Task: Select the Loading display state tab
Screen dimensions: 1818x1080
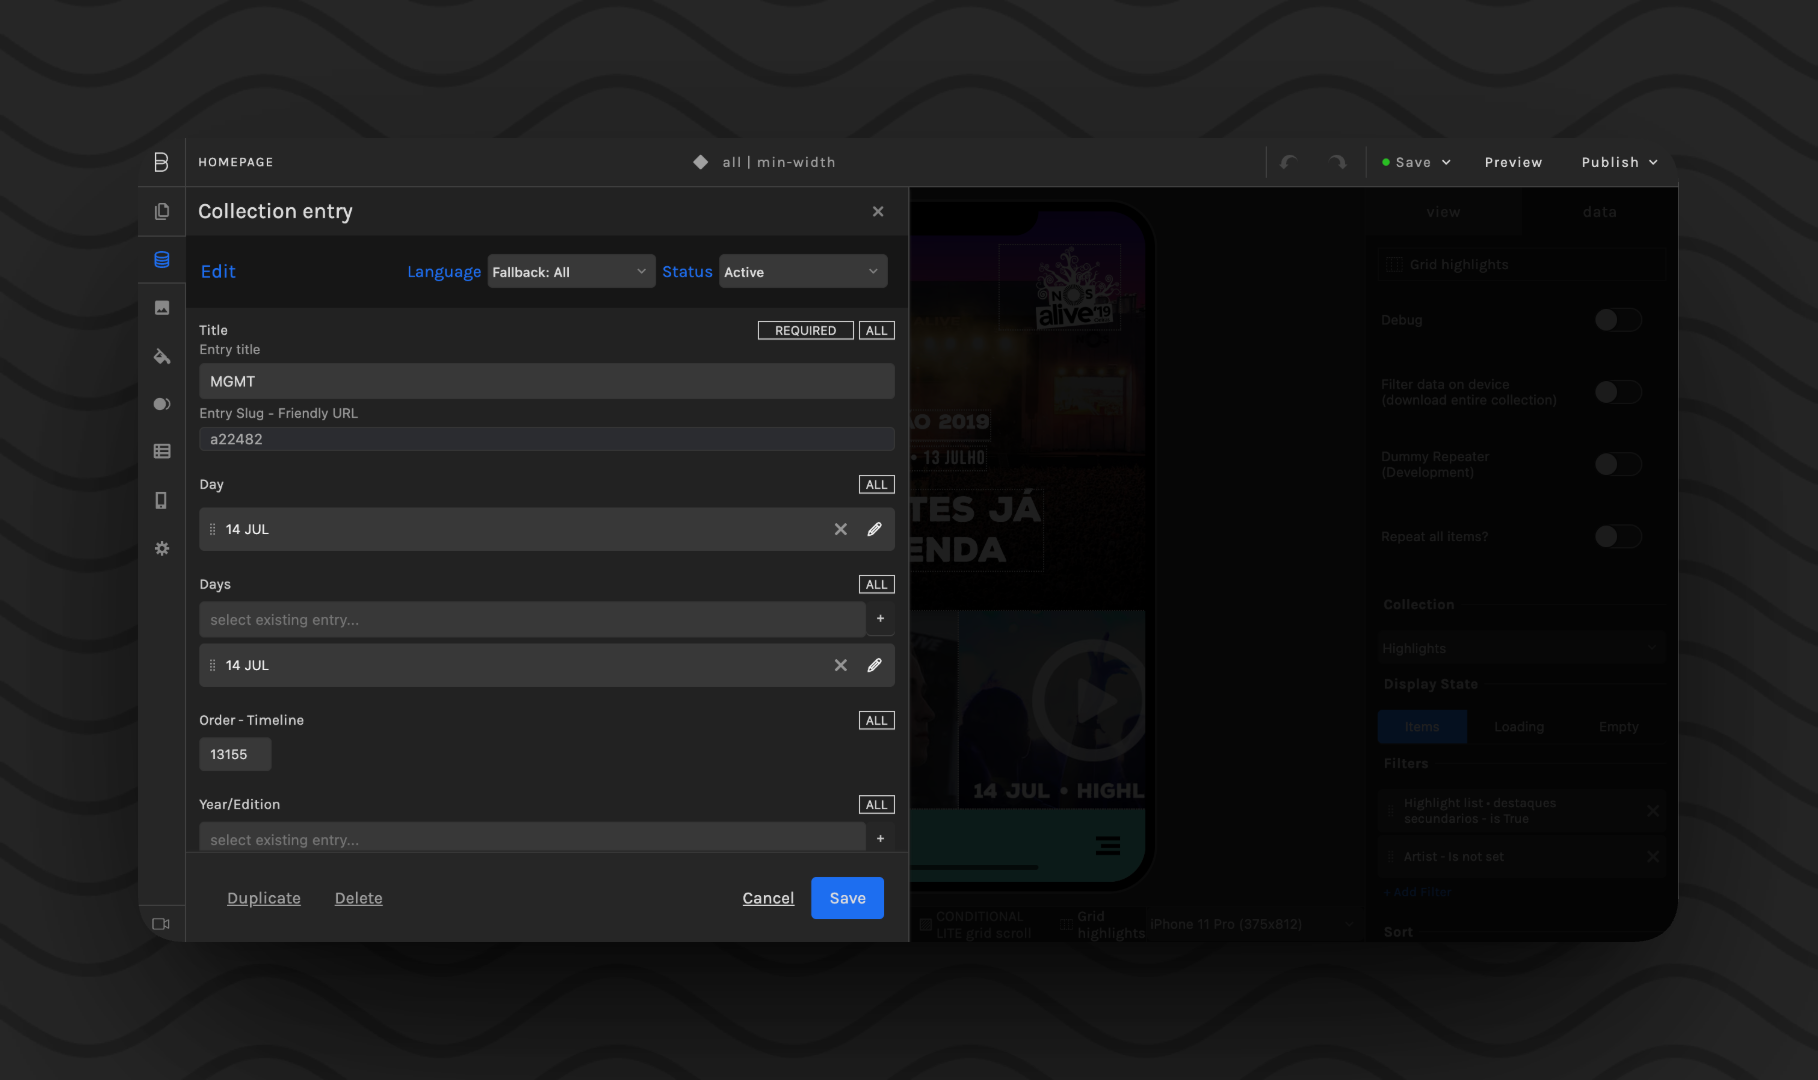Action: coord(1518,727)
